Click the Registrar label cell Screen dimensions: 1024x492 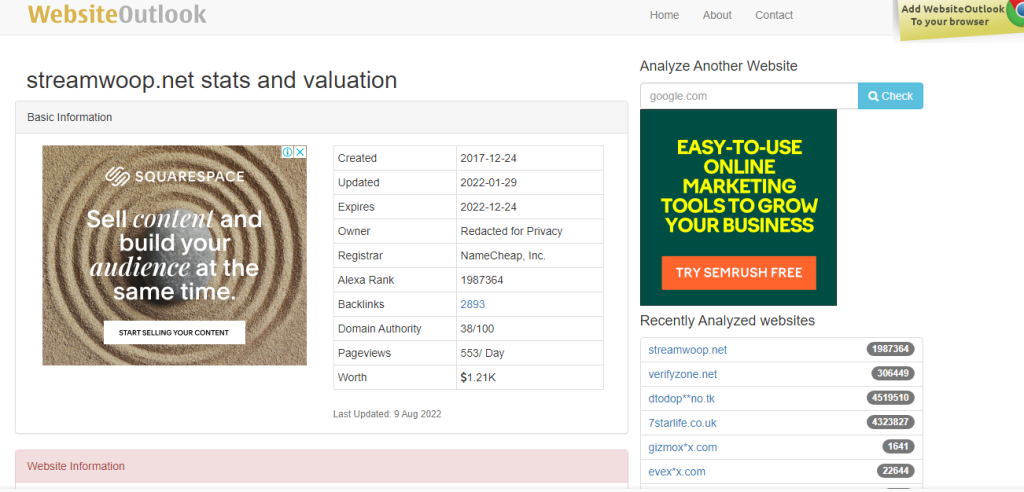tap(394, 255)
